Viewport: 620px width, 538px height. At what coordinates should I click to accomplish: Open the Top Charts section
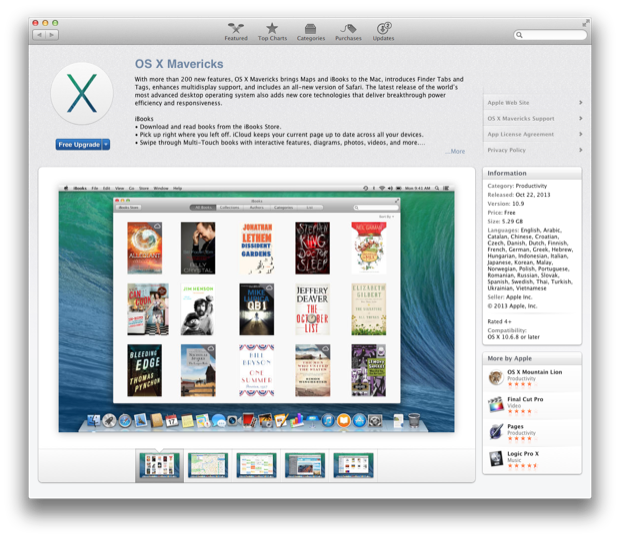(x=272, y=32)
